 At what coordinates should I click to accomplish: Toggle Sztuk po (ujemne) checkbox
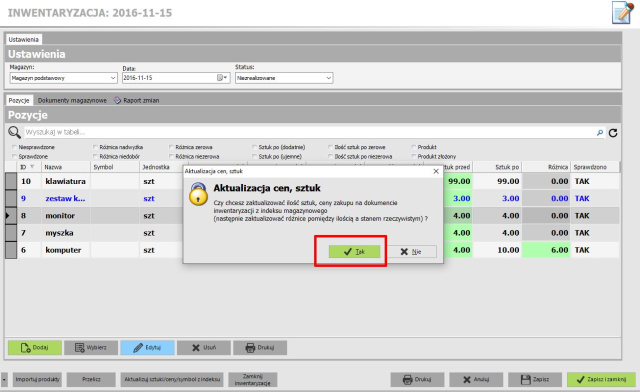255,156
